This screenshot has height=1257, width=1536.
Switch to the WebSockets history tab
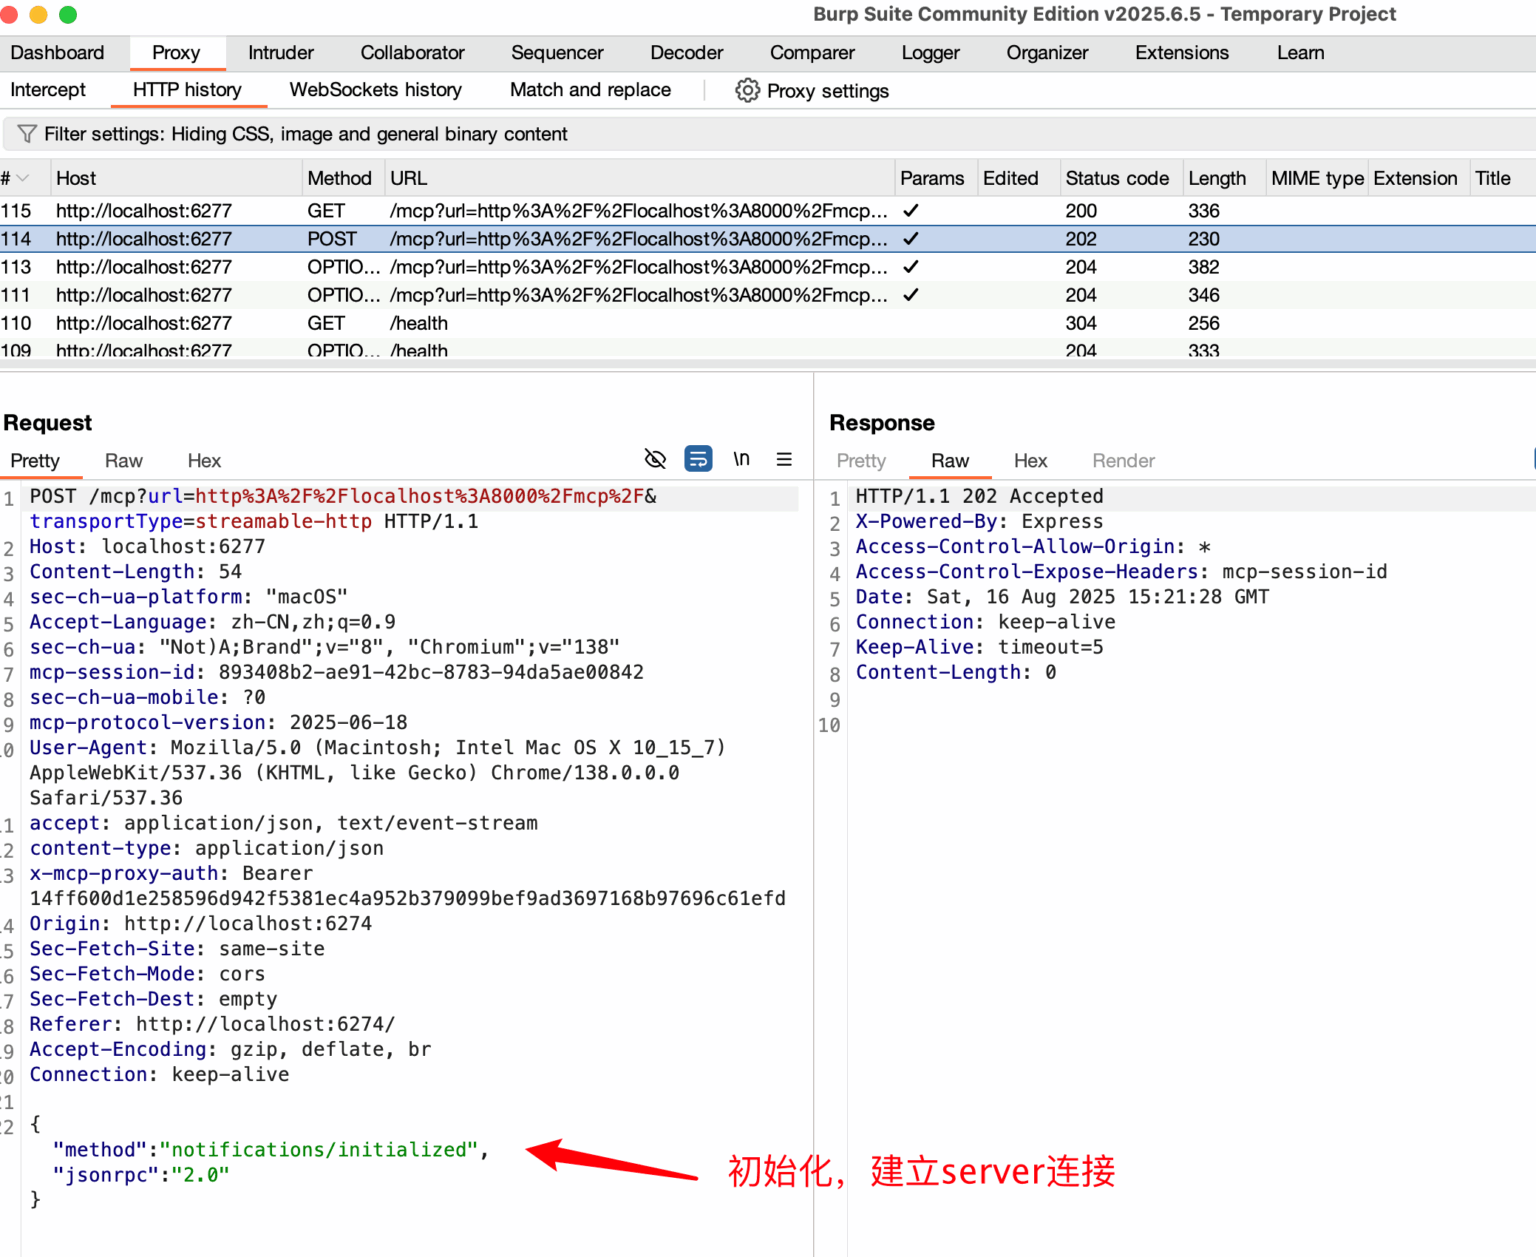375,89
